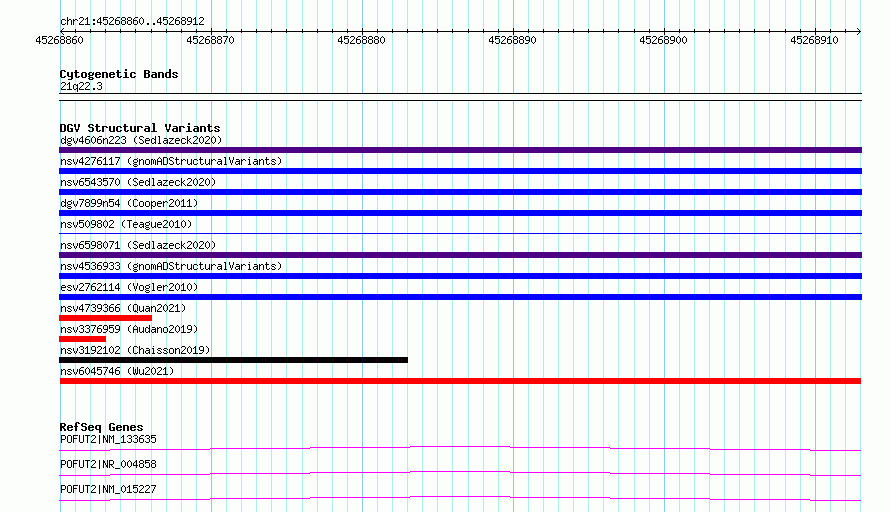This screenshot has height=512, width=890.
Task: Click the blue bar under nsv6543570
Action: (460, 192)
